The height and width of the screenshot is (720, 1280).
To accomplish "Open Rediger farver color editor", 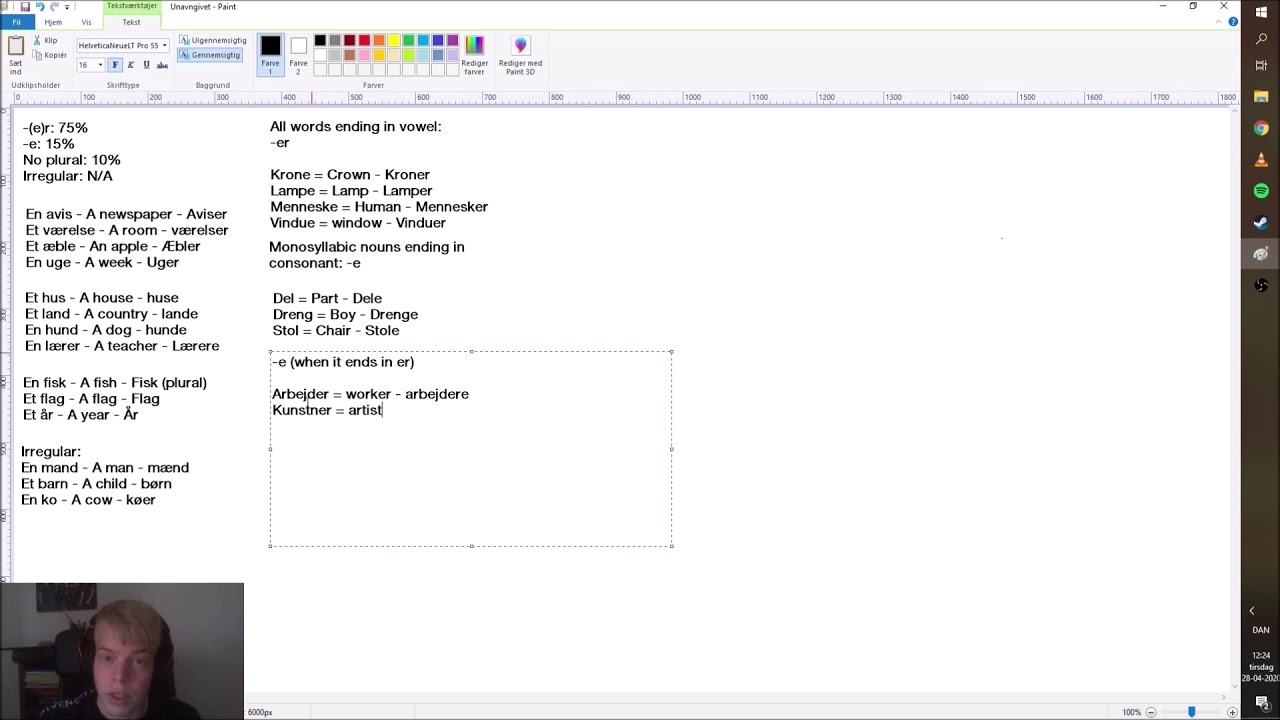I will tap(474, 56).
